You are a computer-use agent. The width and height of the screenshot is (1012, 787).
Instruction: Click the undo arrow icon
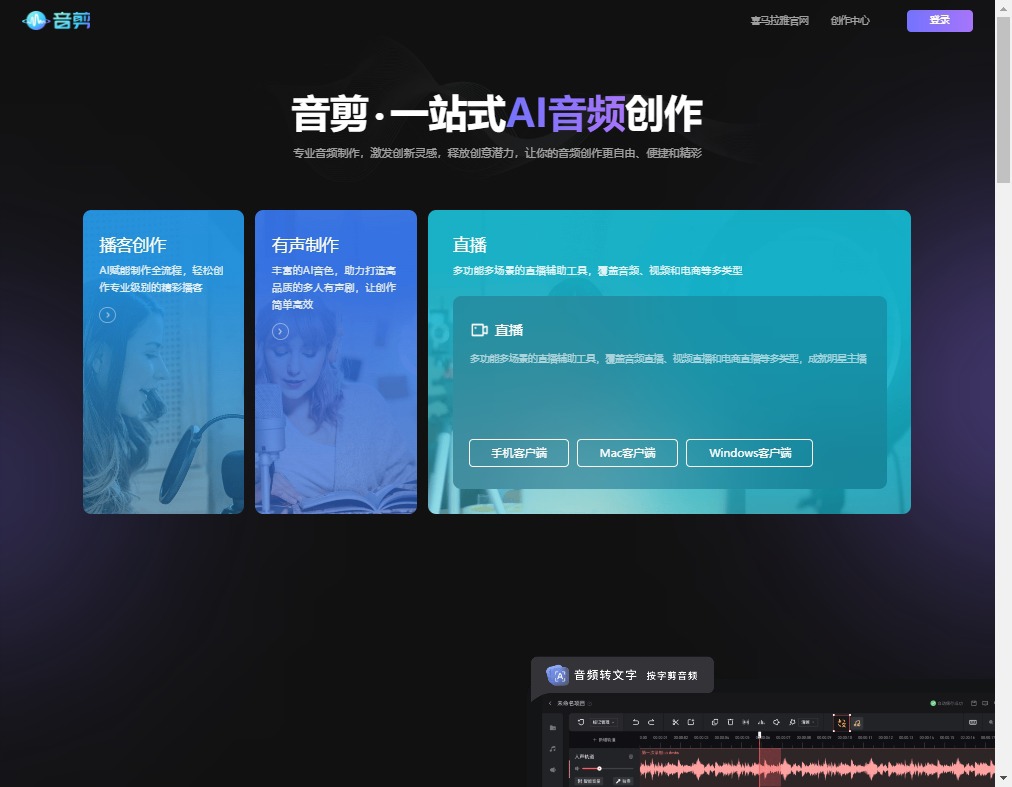[636, 722]
